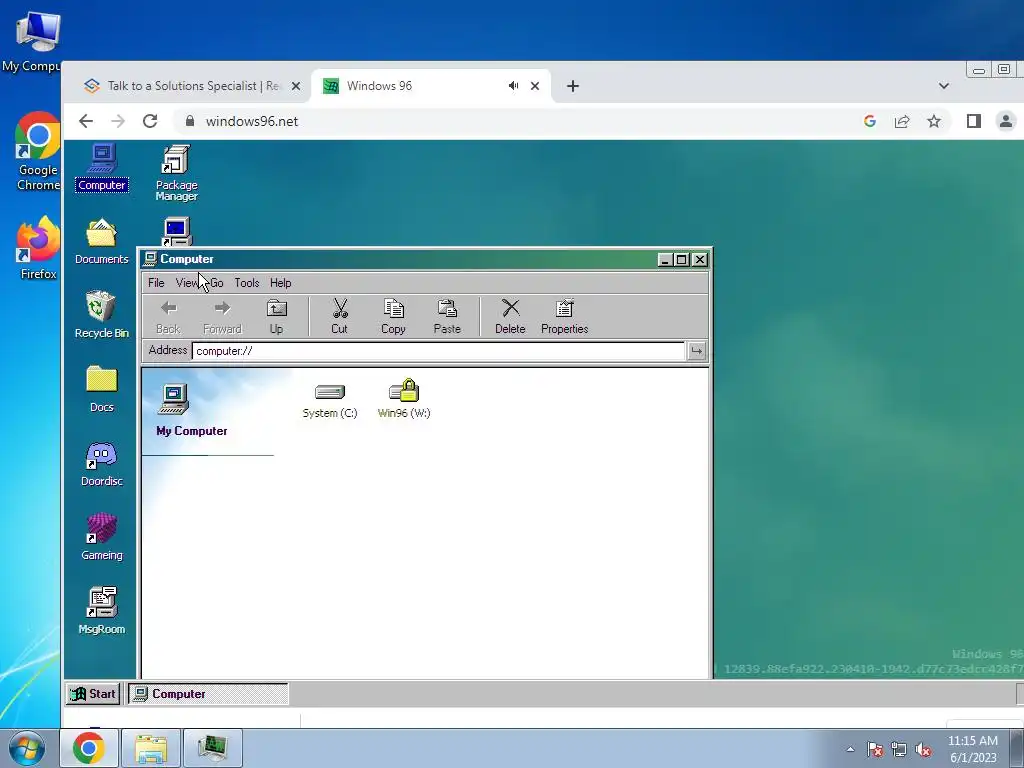Open the View menu

coord(187,283)
